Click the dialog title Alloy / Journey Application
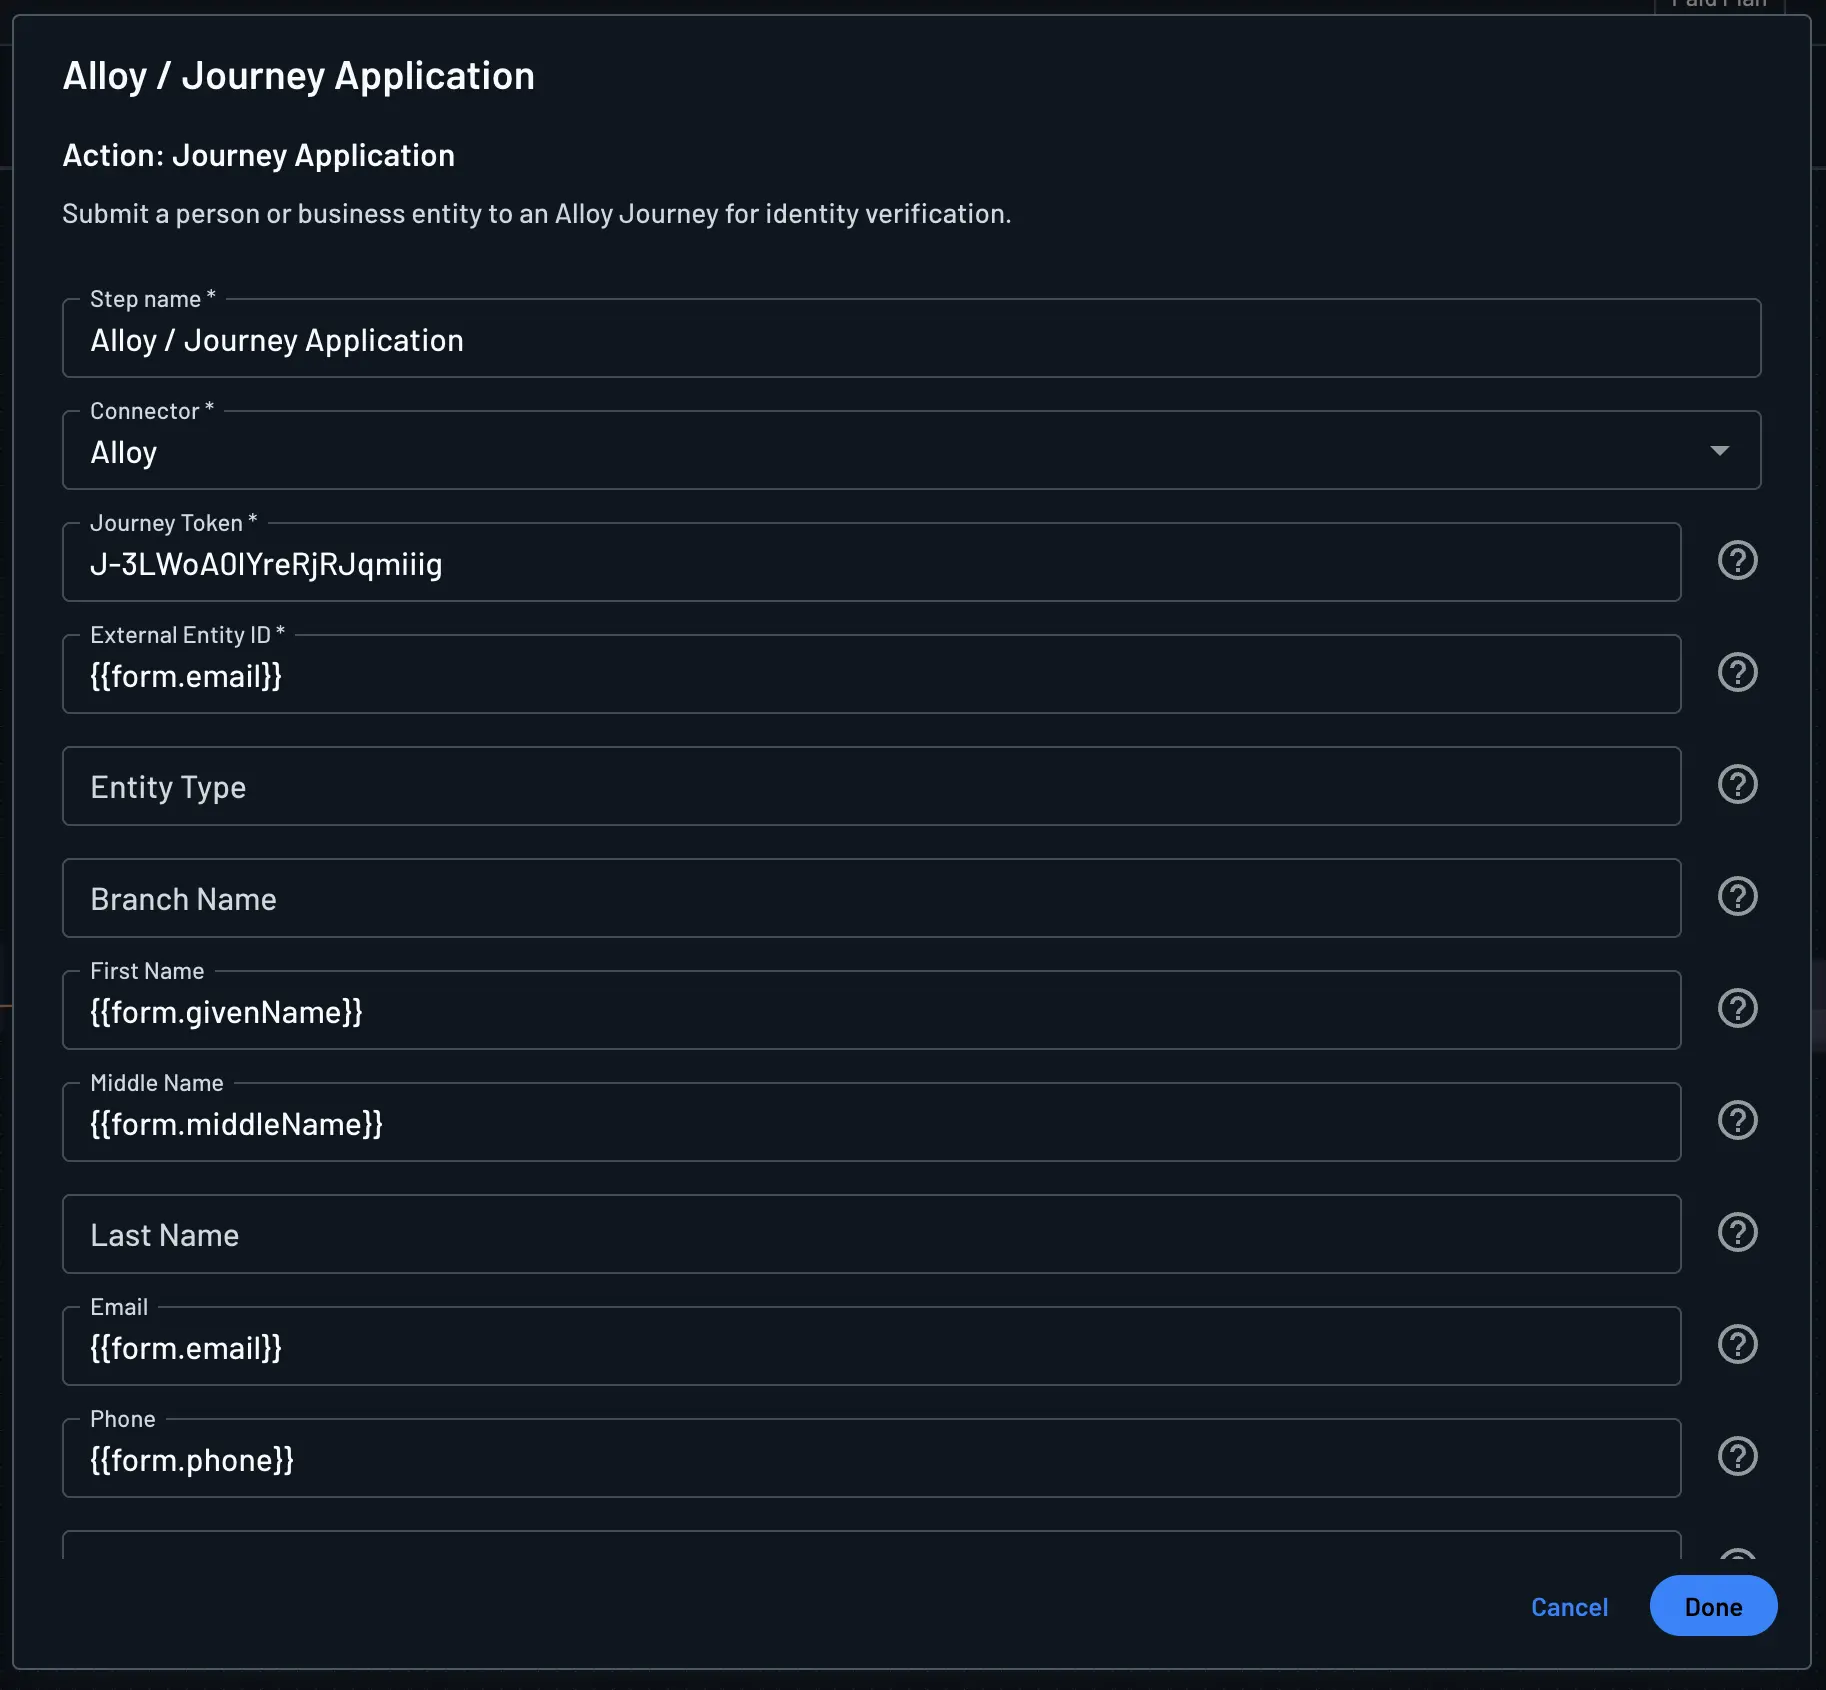1826x1690 pixels. 298,76
